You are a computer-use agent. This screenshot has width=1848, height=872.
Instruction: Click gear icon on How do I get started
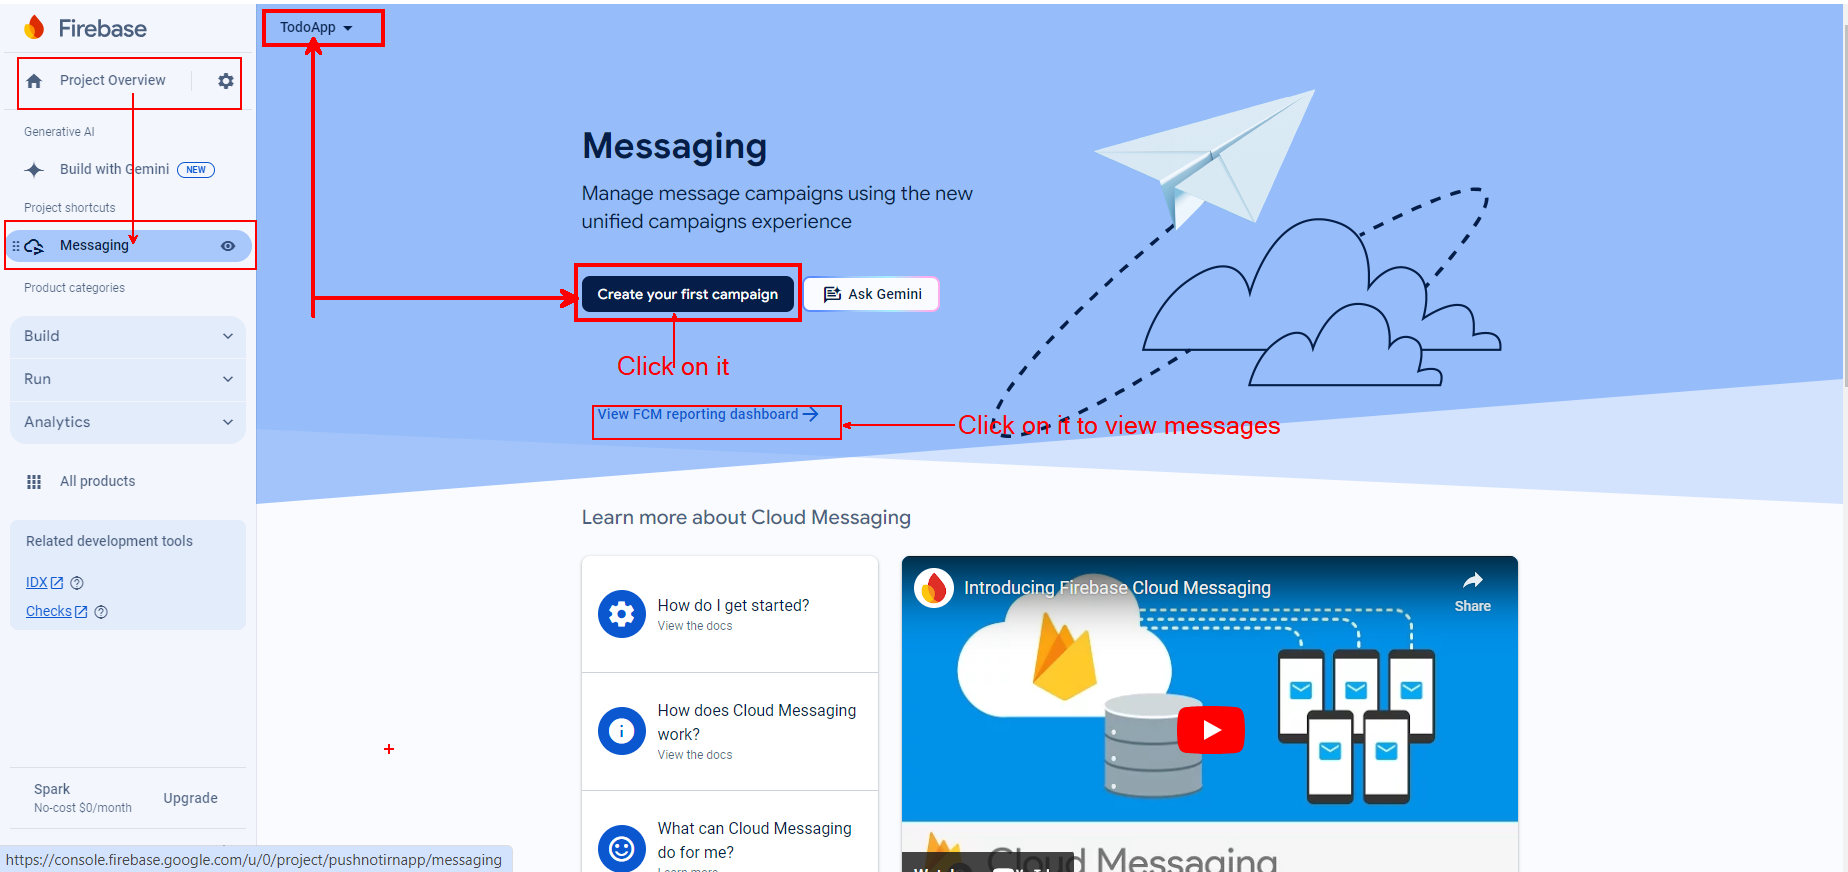(x=622, y=614)
